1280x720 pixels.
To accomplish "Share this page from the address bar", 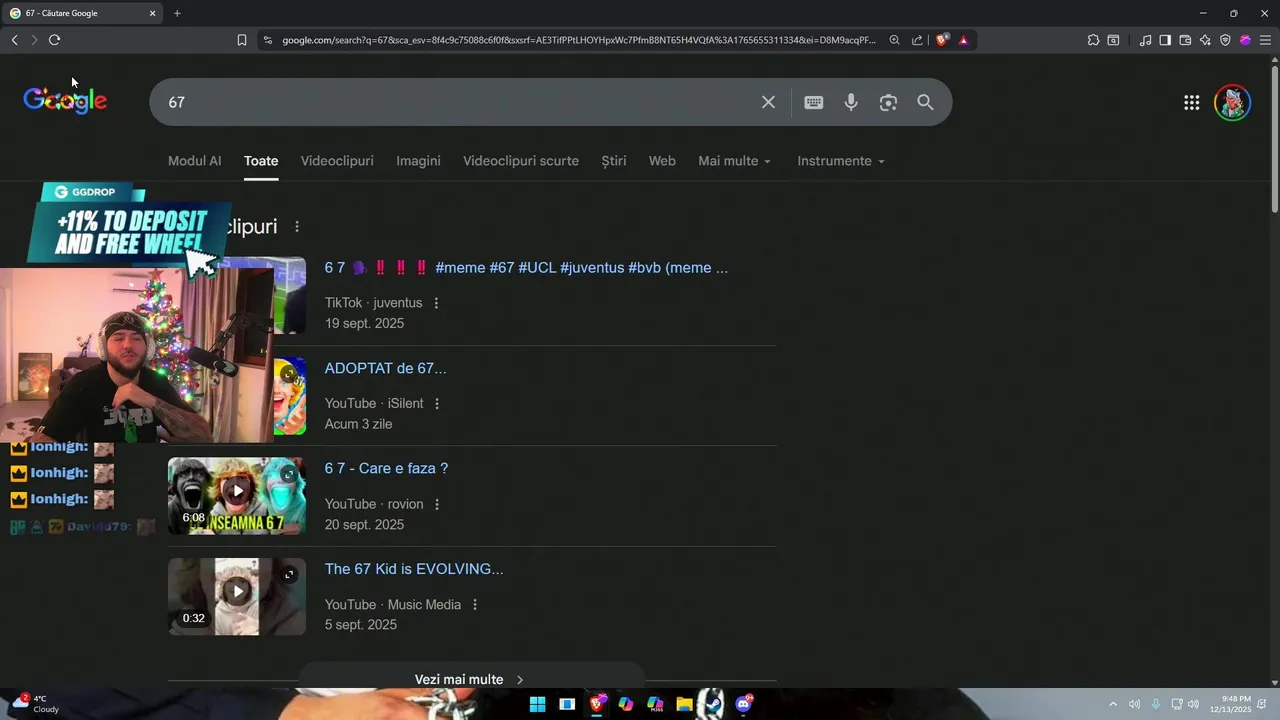I will click(917, 40).
